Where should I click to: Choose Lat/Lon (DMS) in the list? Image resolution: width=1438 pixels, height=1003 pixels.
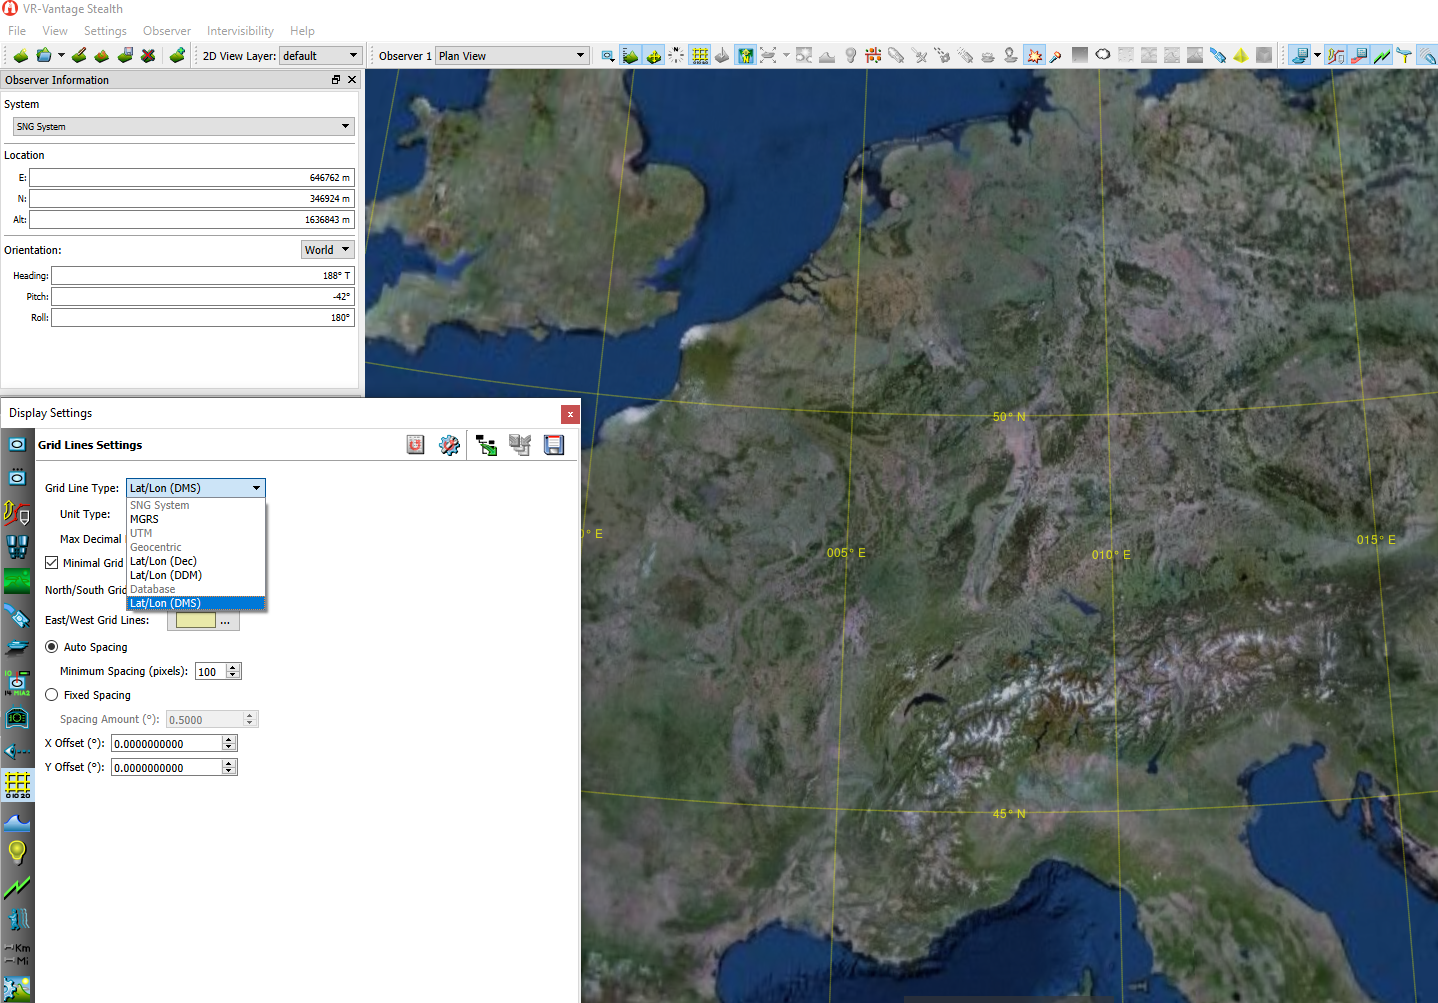pos(196,603)
